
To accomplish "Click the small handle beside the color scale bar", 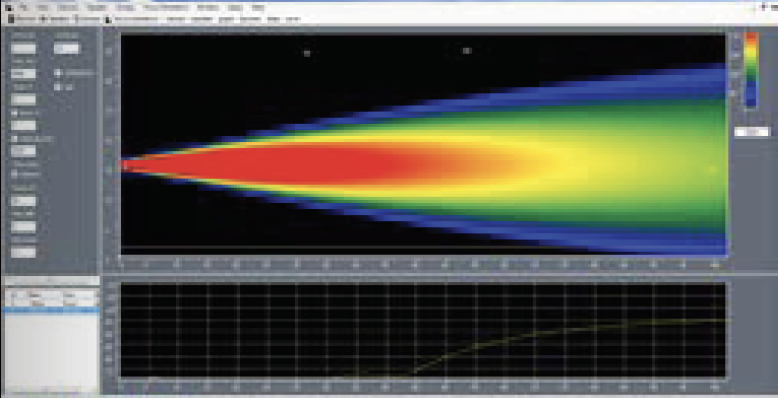I will pos(731,92).
